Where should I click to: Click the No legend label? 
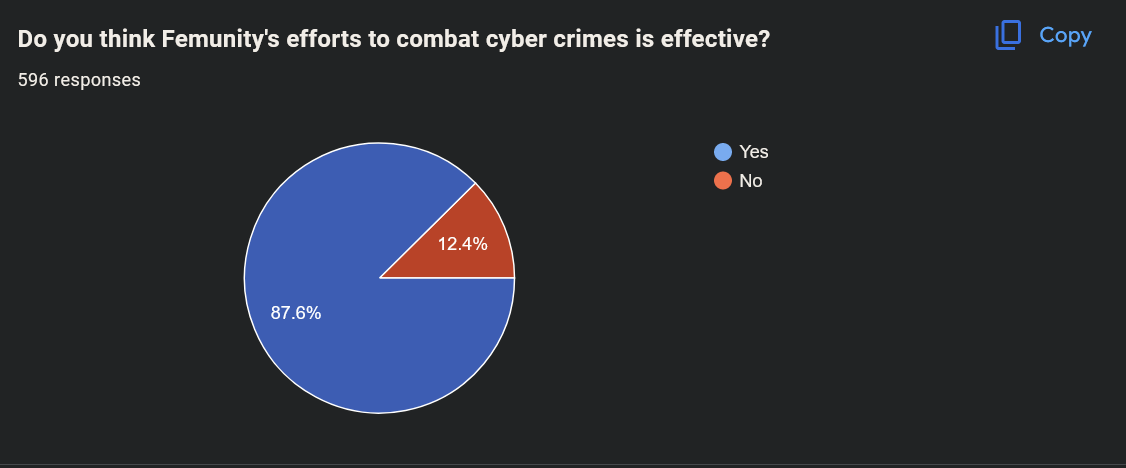coord(750,181)
